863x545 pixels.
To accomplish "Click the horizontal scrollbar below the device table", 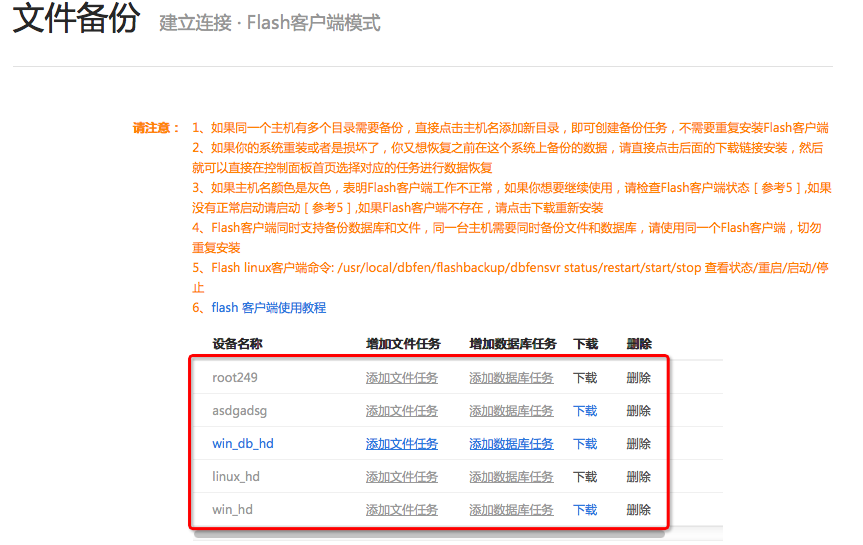I will [430, 535].
